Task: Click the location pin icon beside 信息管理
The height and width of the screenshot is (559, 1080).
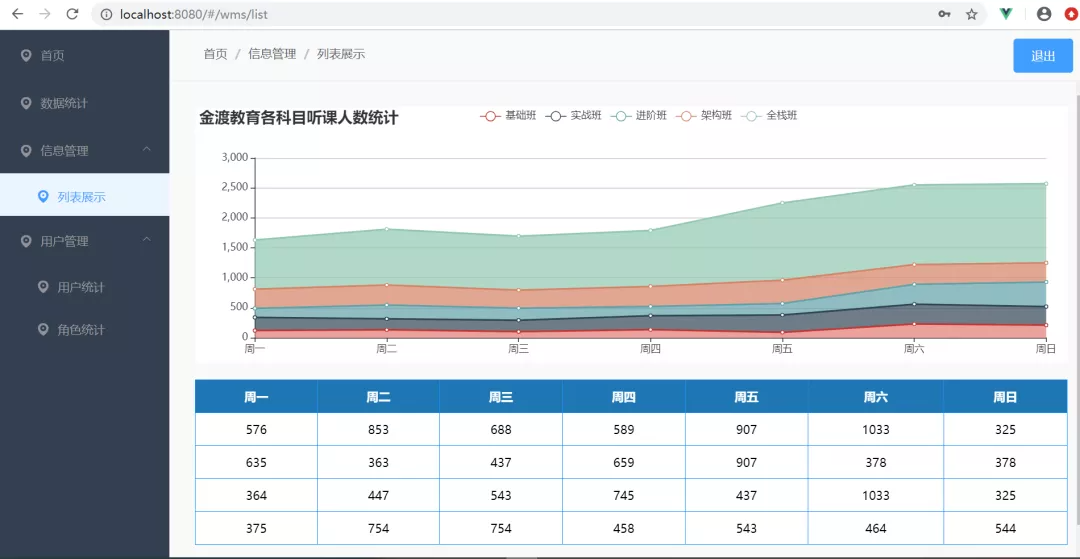Action: click(x=26, y=151)
